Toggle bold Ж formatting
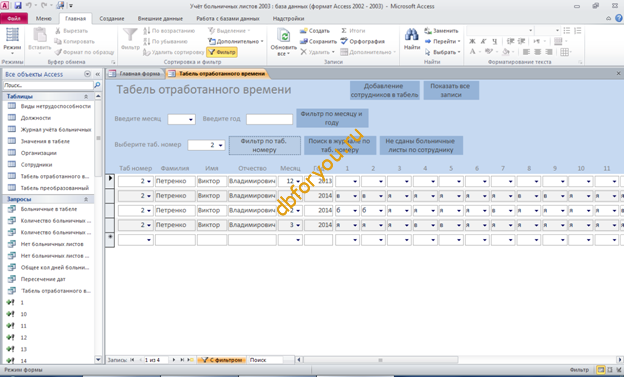 coord(472,41)
